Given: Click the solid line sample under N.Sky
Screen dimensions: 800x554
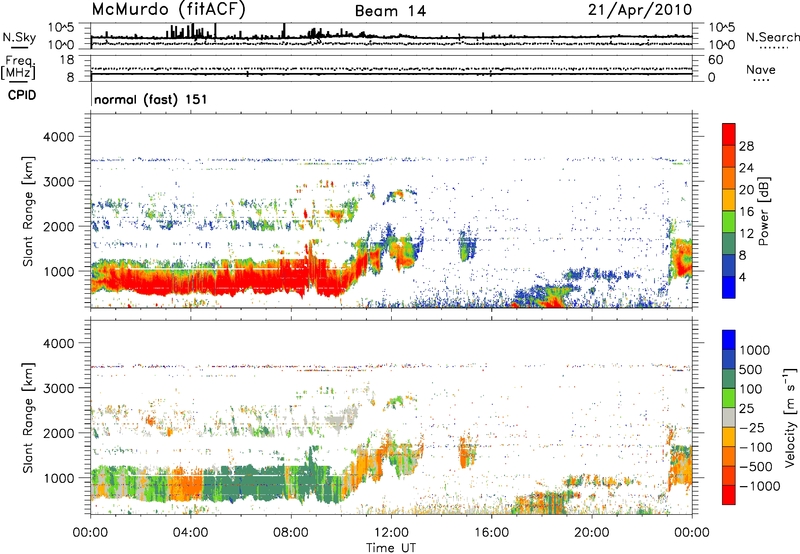Looking at the screenshot, I should [19, 48].
